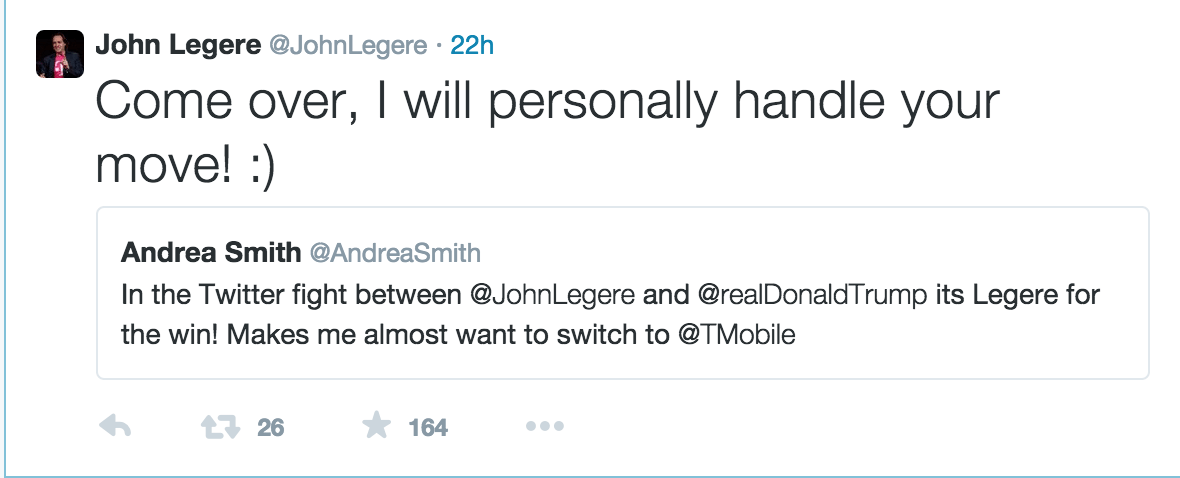The image size is (1180, 478).
Task: Open the more options ellipsis menu
Action: tap(544, 427)
